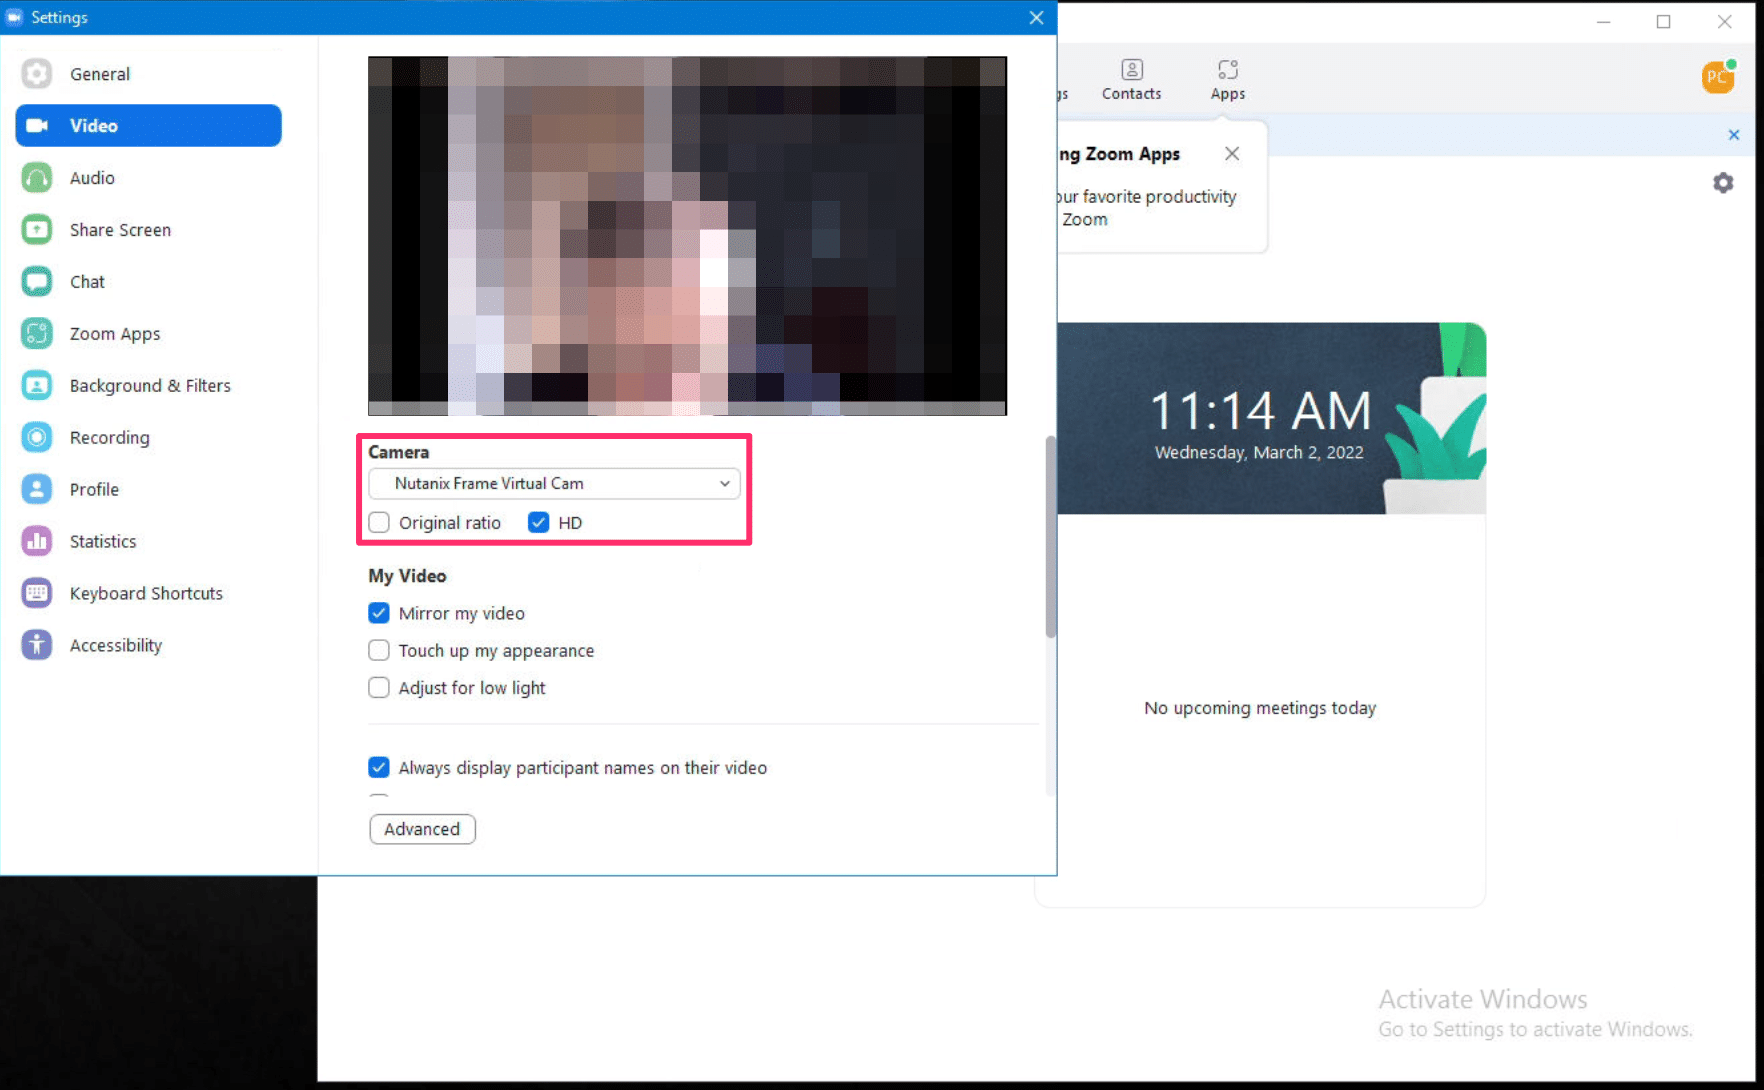Image resolution: width=1764 pixels, height=1090 pixels.
Task: Toggle the Original ratio checkbox
Action: point(379,522)
